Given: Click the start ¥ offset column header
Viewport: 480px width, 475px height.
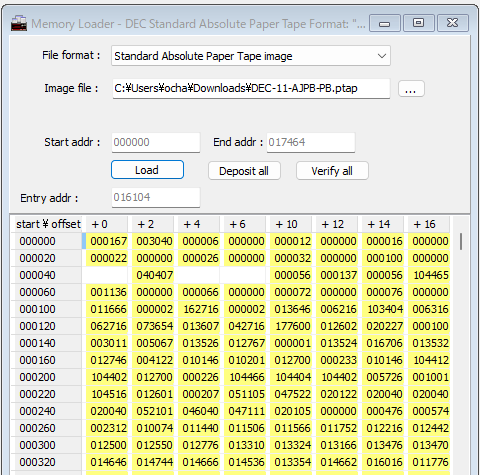Looking at the screenshot, I should pos(47,224).
